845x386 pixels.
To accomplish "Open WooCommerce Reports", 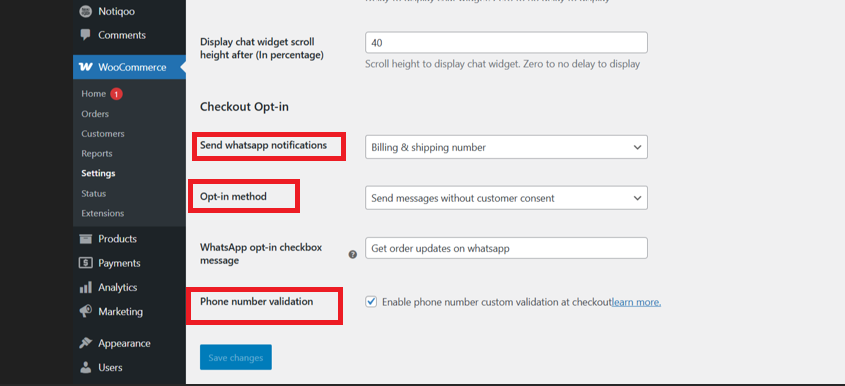I will click(97, 154).
